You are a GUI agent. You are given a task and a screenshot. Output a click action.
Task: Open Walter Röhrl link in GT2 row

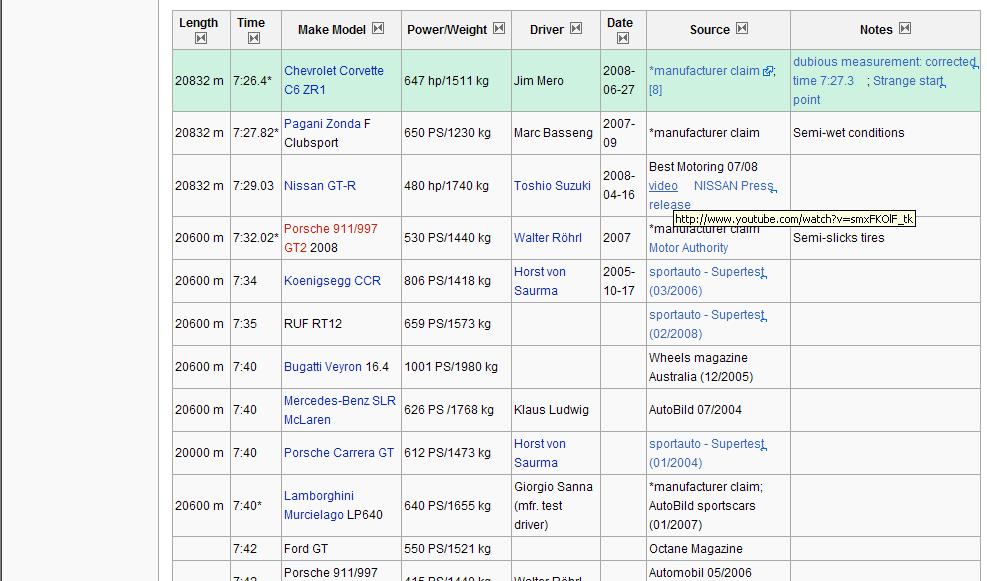click(x=548, y=238)
